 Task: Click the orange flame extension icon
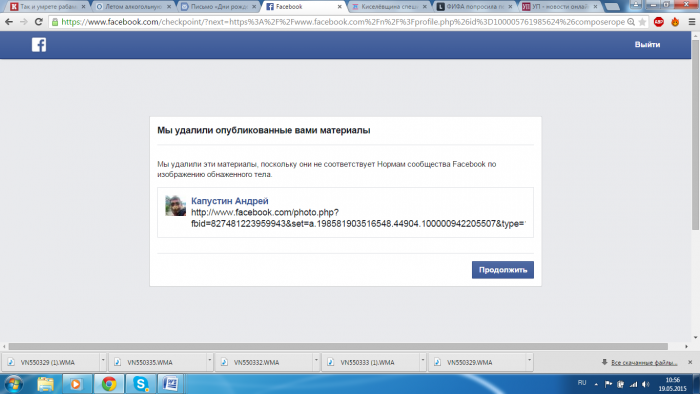click(x=675, y=22)
